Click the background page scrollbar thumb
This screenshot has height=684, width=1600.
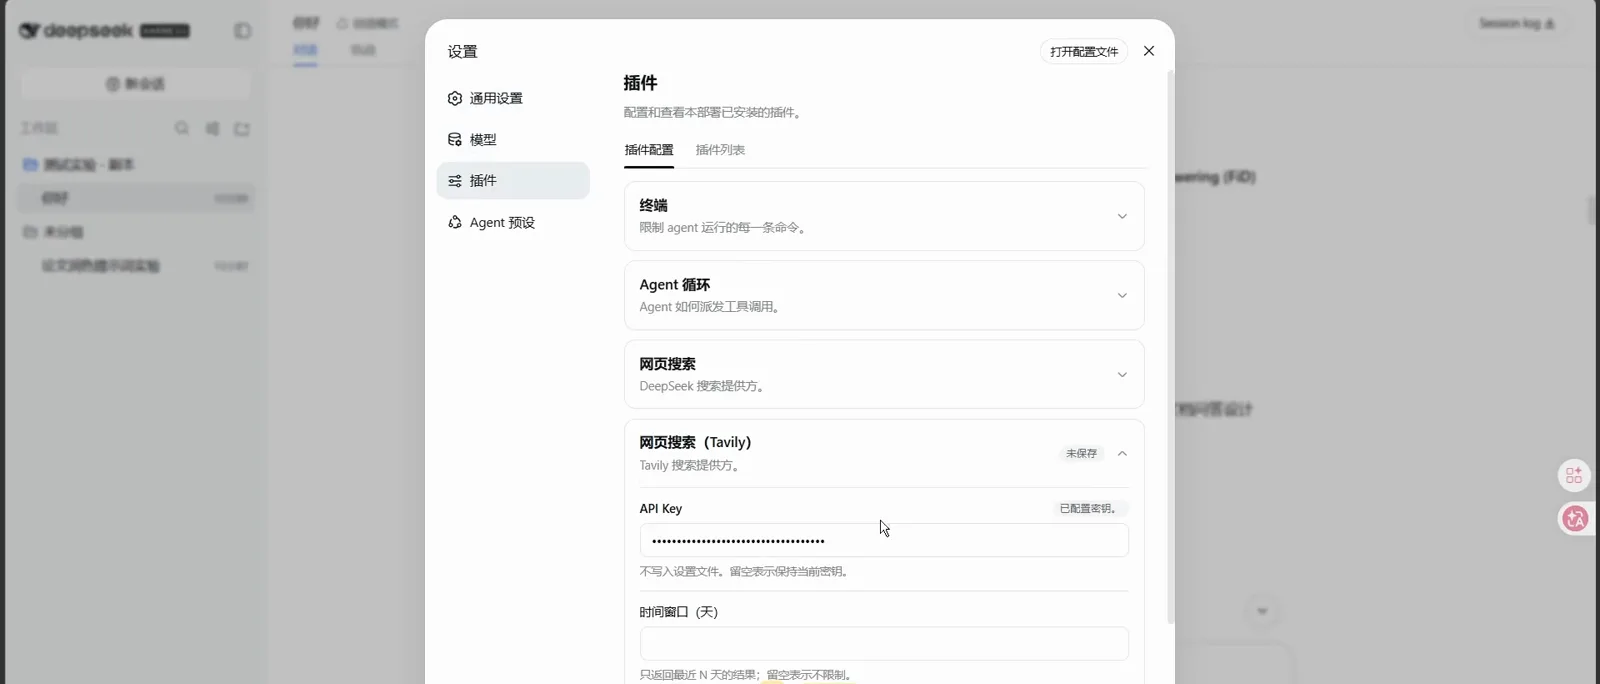[x=1591, y=211]
